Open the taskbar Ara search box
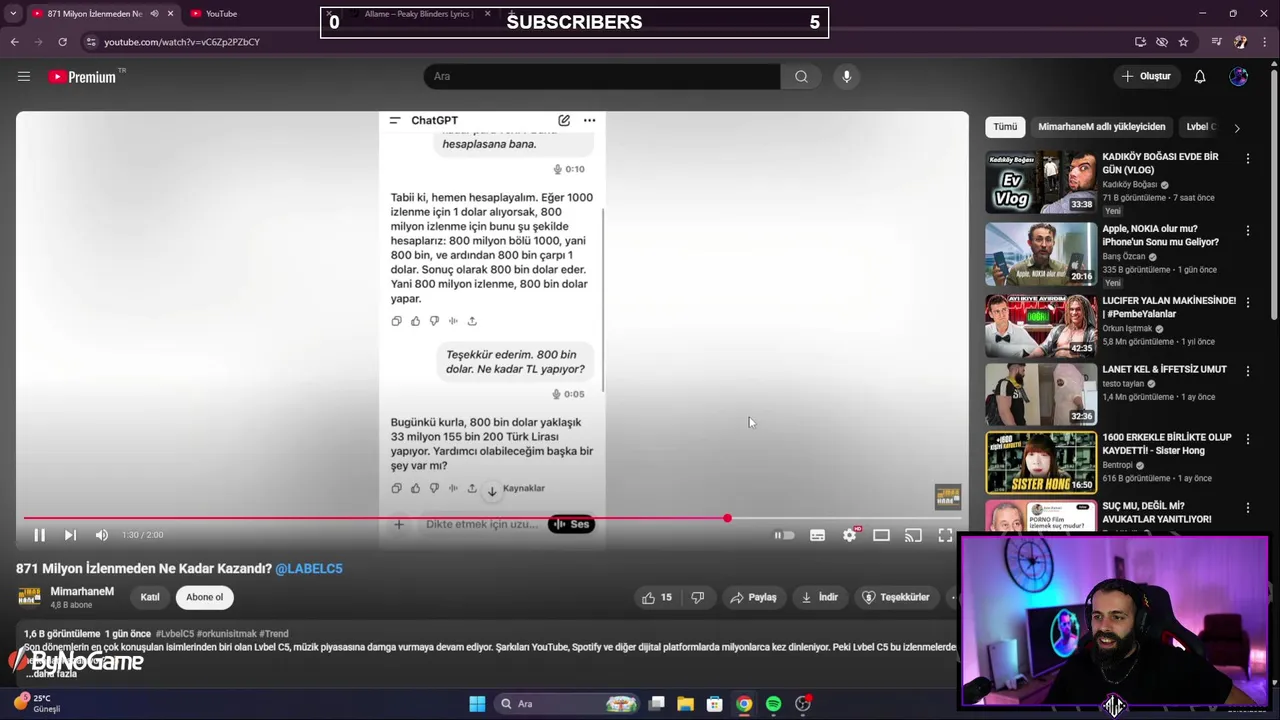The image size is (1280, 720). coord(568,704)
